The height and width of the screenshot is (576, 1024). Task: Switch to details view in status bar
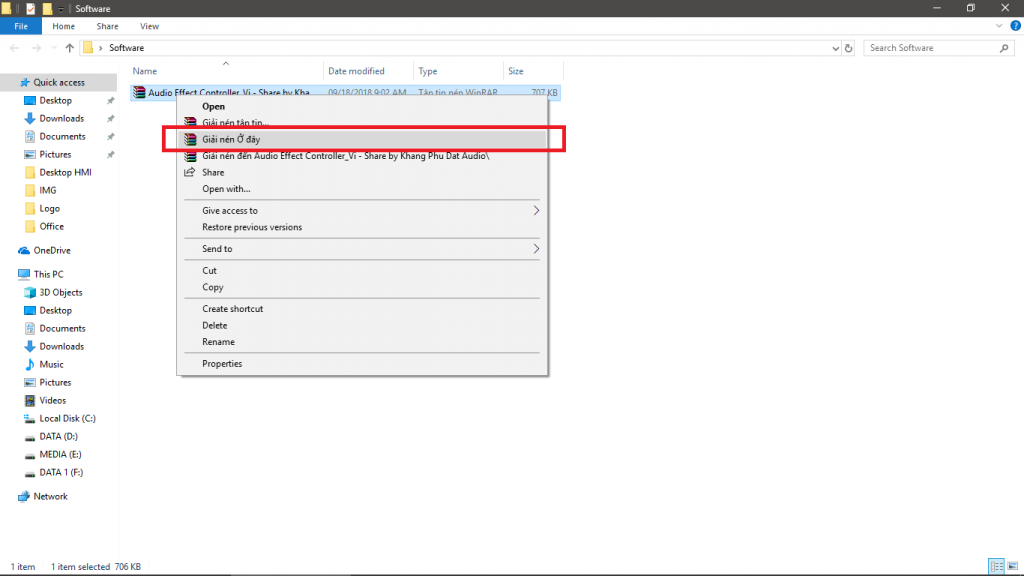[995, 566]
